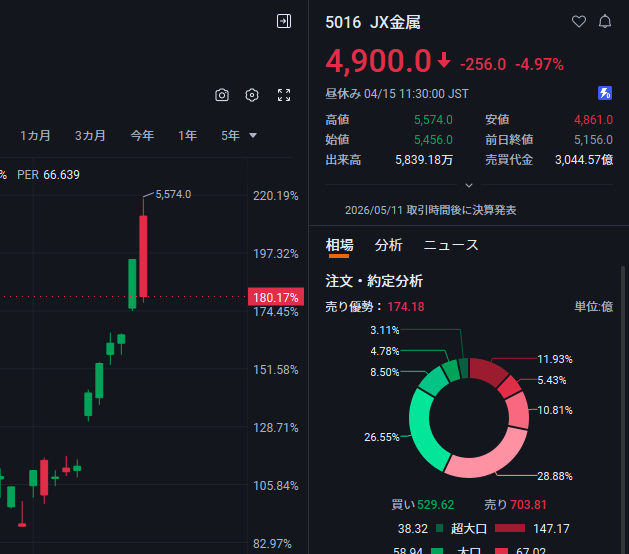629x554 pixels.
Task: Click the 超大口 sell amount 147.17
Action: [x=551, y=529]
